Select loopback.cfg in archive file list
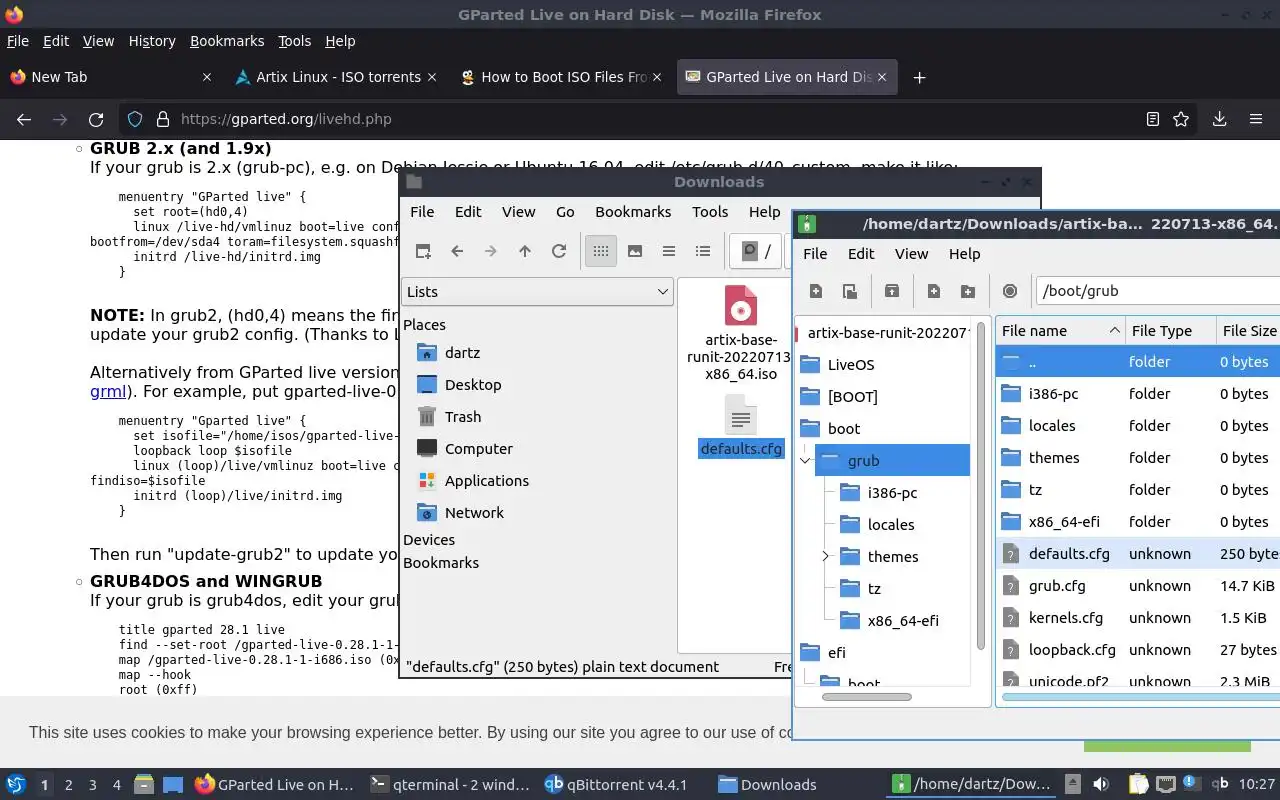The image size is (1280, 800). [1138, 650]
